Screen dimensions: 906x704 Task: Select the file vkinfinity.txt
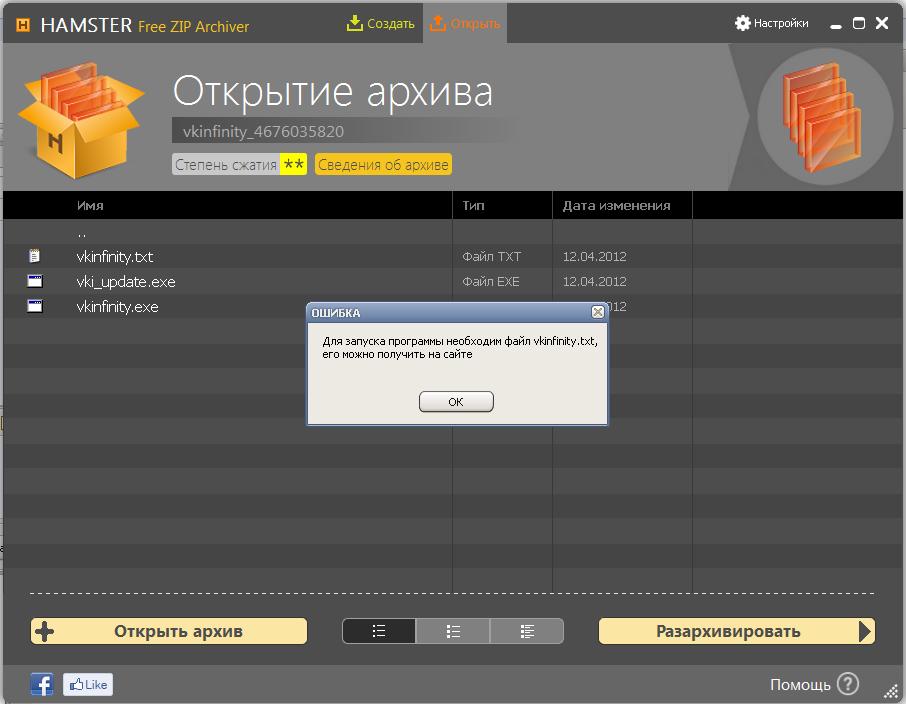click(x=115, y=257)
